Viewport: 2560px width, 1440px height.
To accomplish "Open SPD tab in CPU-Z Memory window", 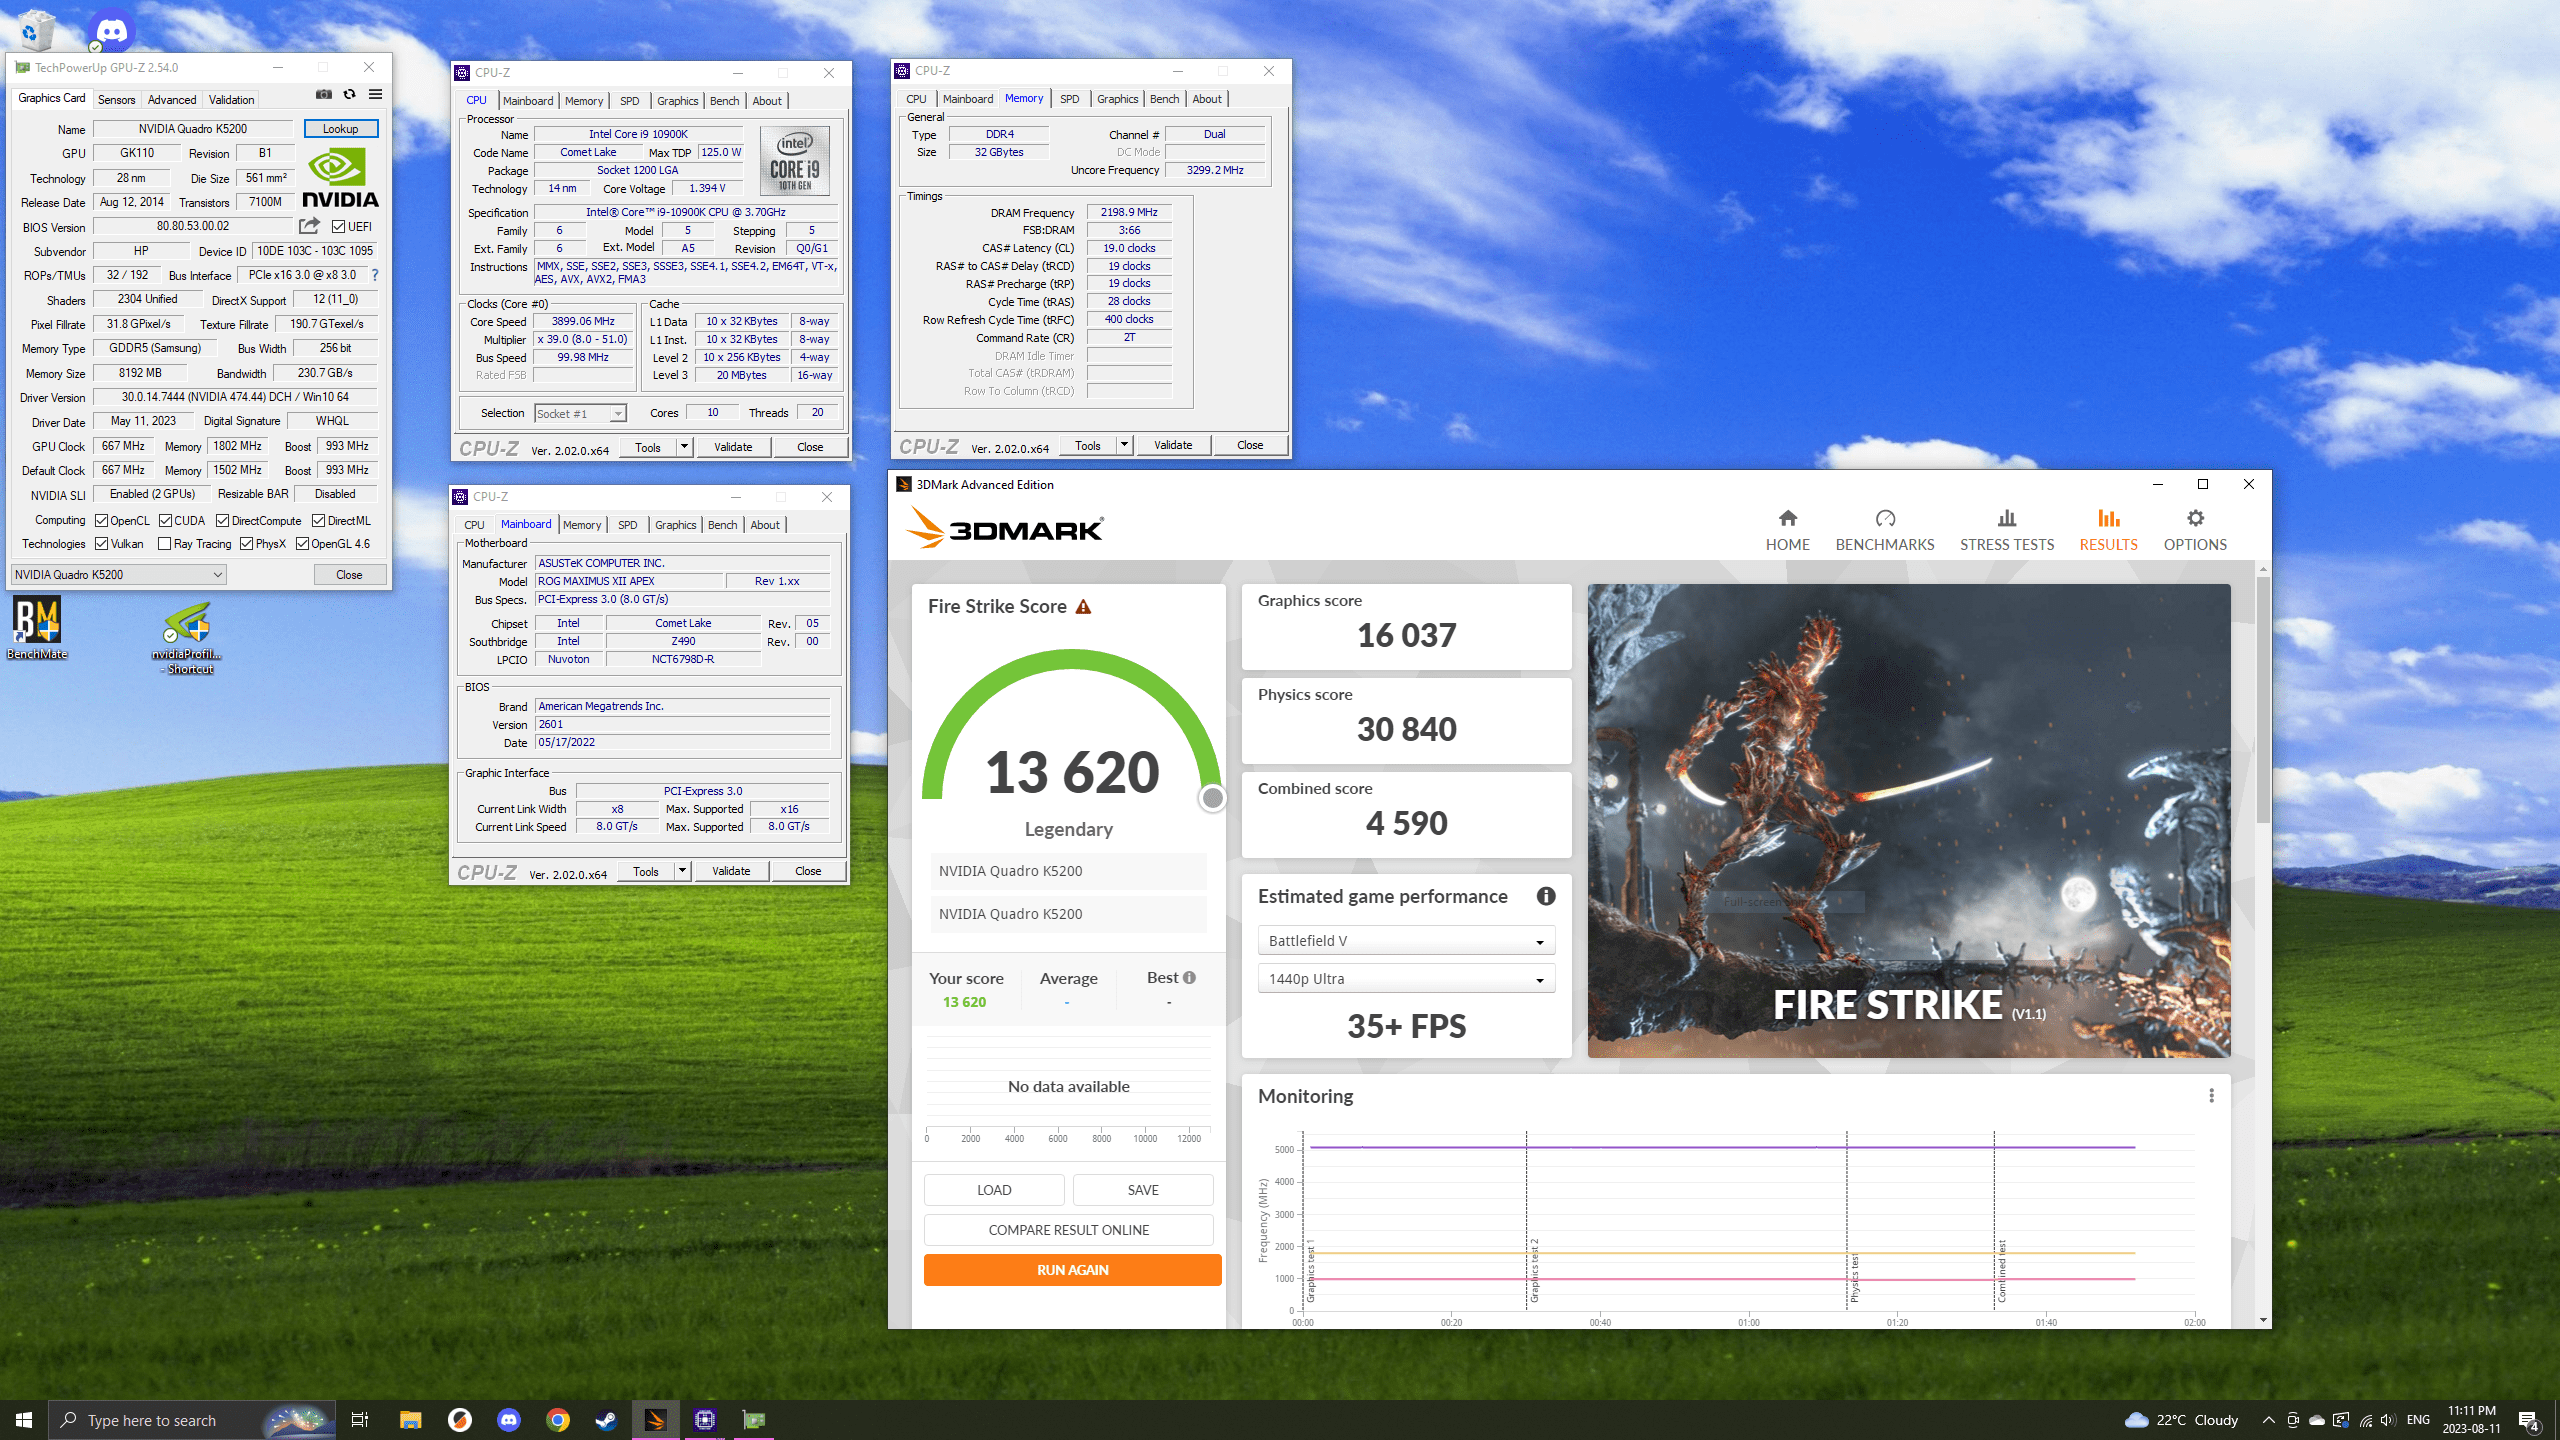I will pos(1069,99).
